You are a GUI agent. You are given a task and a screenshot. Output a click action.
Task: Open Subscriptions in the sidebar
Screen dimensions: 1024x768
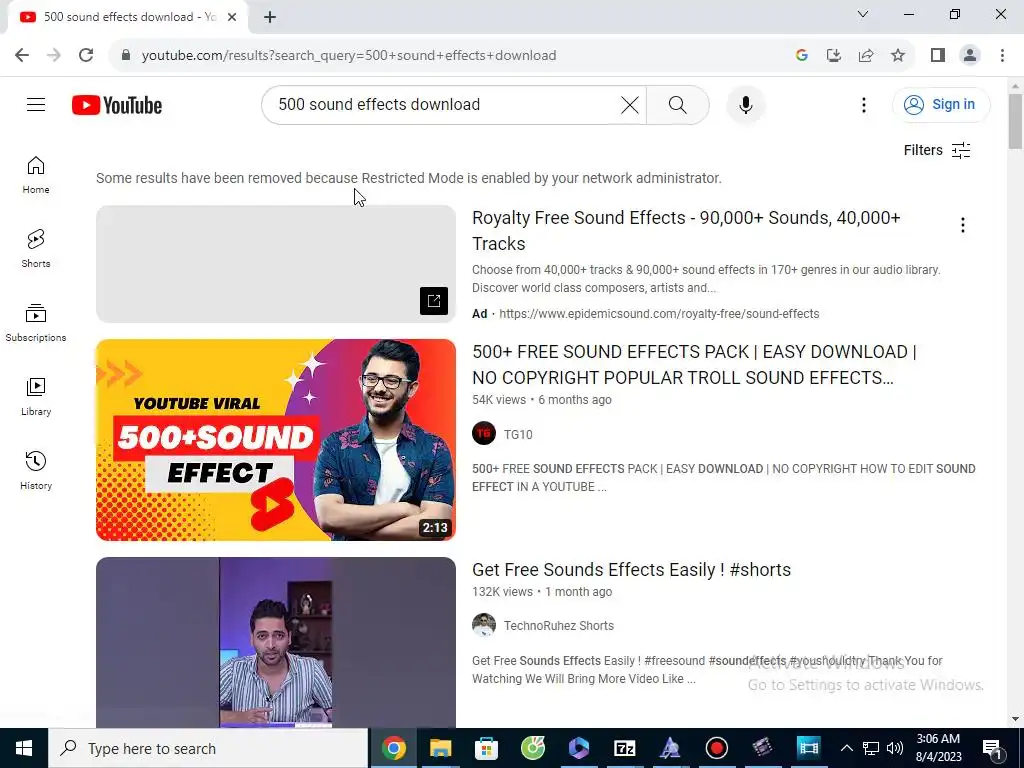tap(36, 323)
